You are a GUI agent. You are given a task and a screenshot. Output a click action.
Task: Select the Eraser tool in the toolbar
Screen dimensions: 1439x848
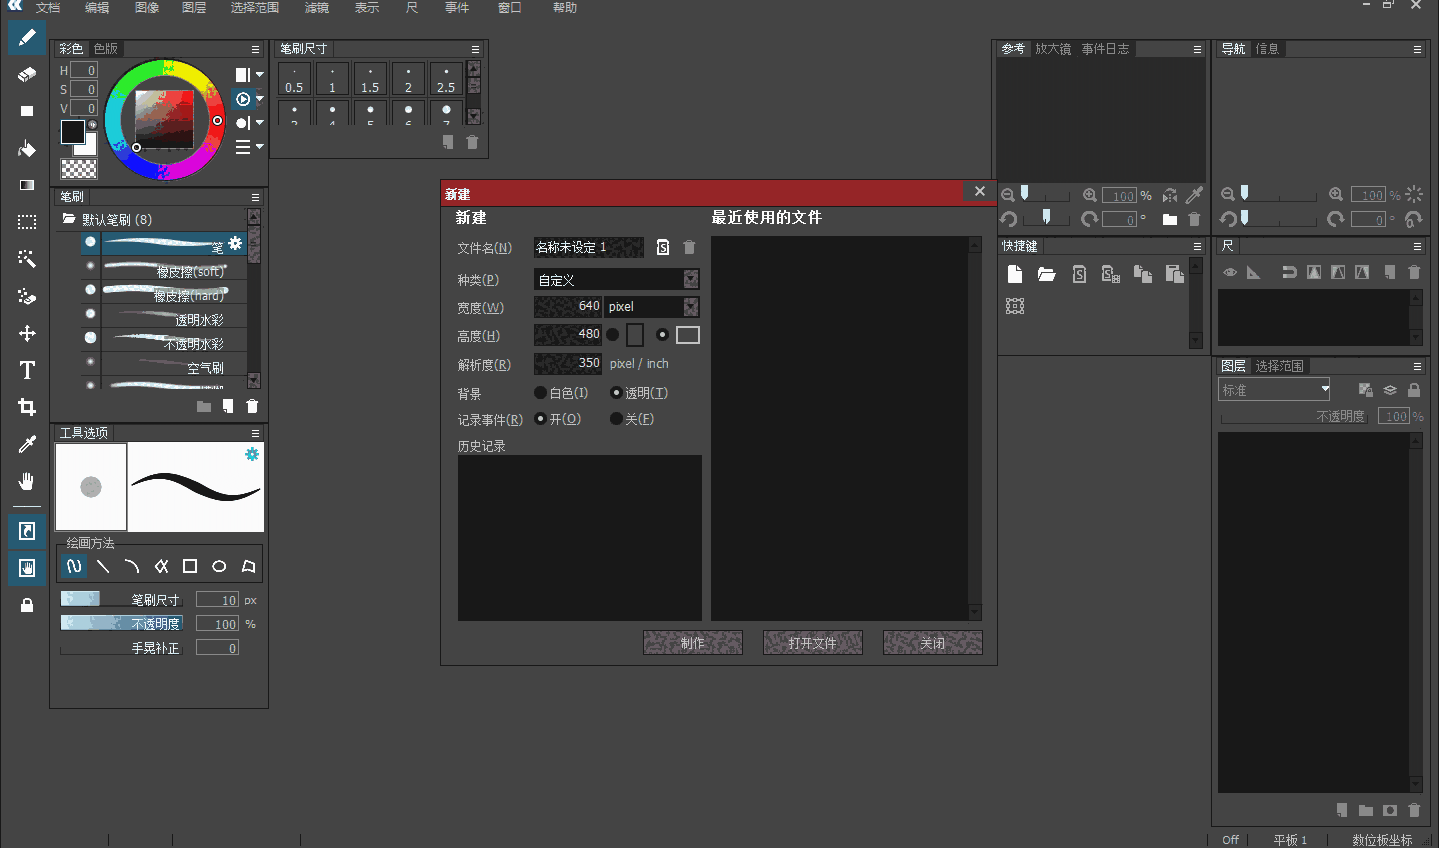coord(26,74)
